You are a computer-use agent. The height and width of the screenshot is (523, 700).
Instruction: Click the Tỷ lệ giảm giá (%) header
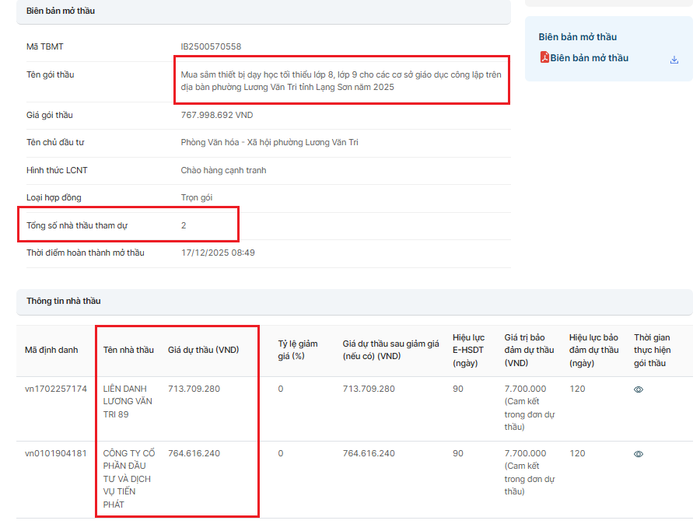click(297, 349)
